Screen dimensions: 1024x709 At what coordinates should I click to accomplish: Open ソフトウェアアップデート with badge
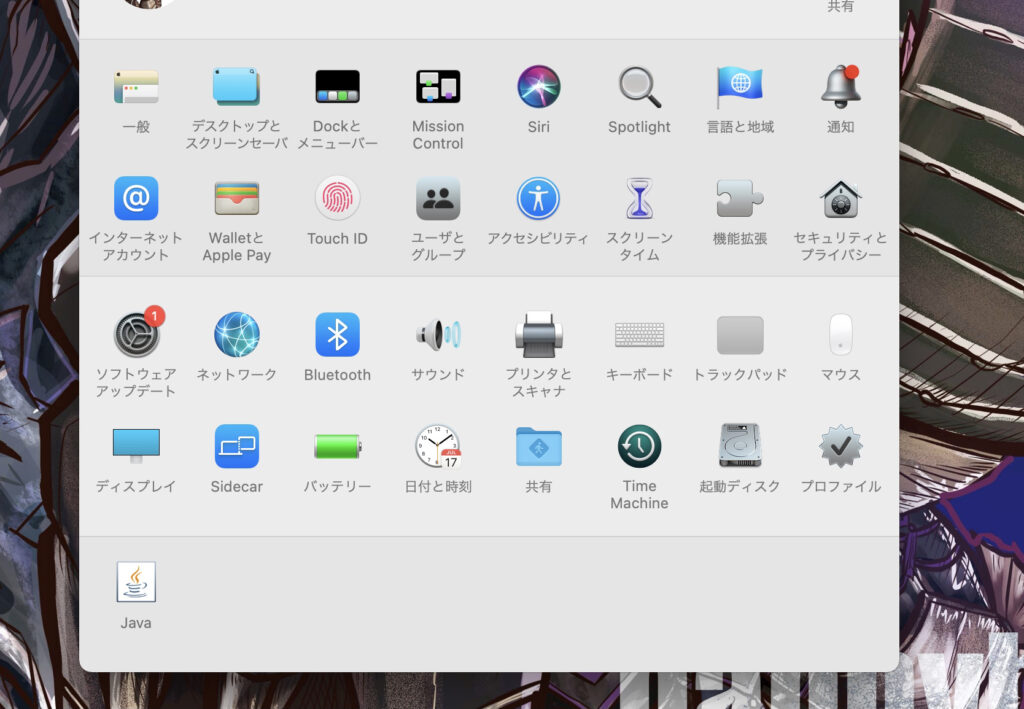(x=137, y=334)
